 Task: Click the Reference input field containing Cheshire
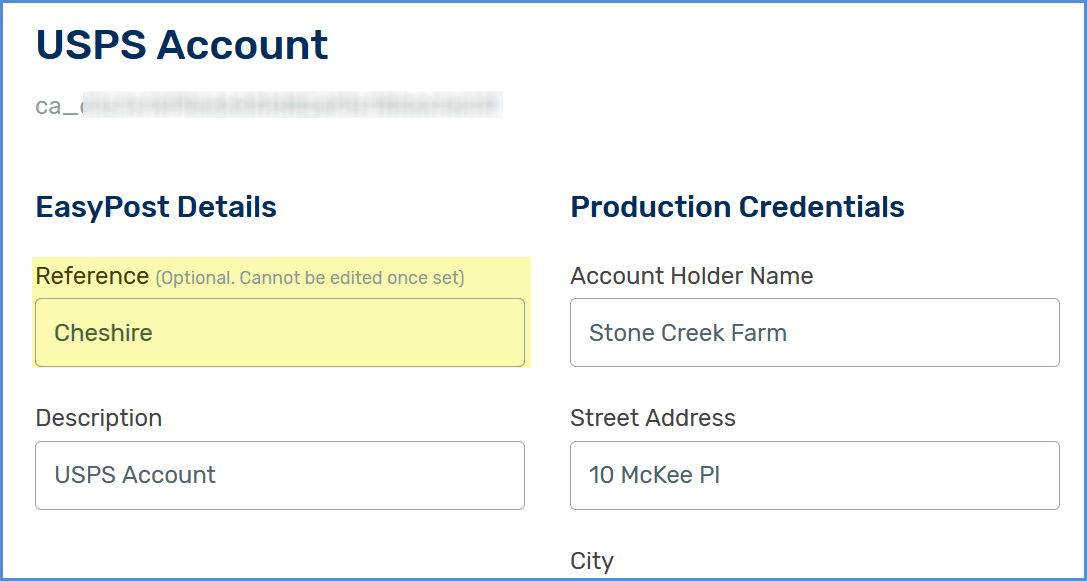click(x=279, y=333)
